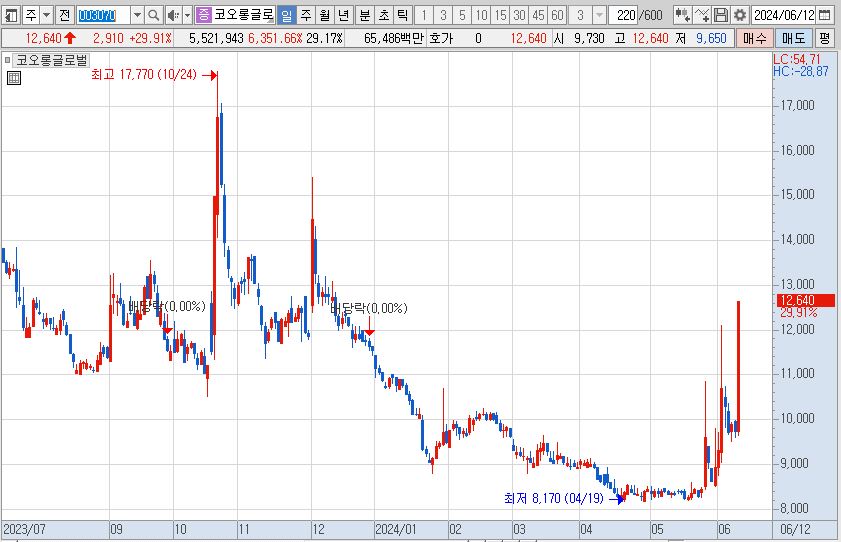Expand the stock code history dropdown
Screen dimensions: 841x542
(x=137, y=15)
